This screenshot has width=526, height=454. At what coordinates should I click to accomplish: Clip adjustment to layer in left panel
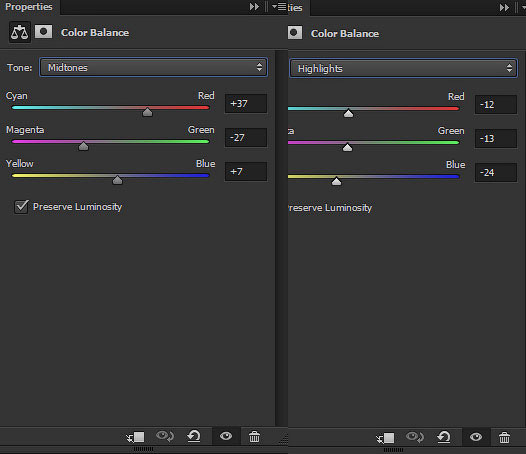(136, 437)
